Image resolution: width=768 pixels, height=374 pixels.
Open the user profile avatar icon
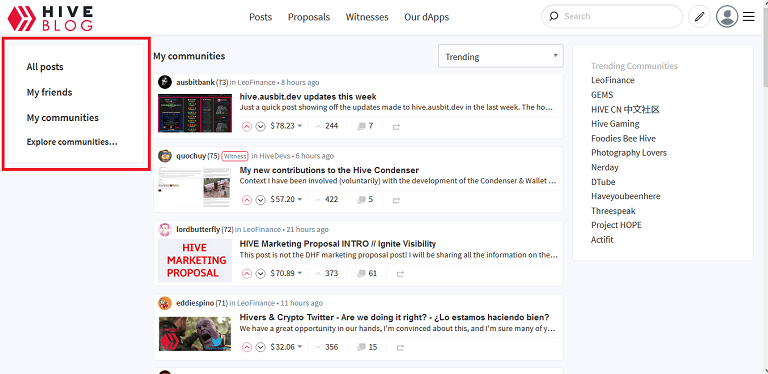pyautogui.click(x=727, y=17)
